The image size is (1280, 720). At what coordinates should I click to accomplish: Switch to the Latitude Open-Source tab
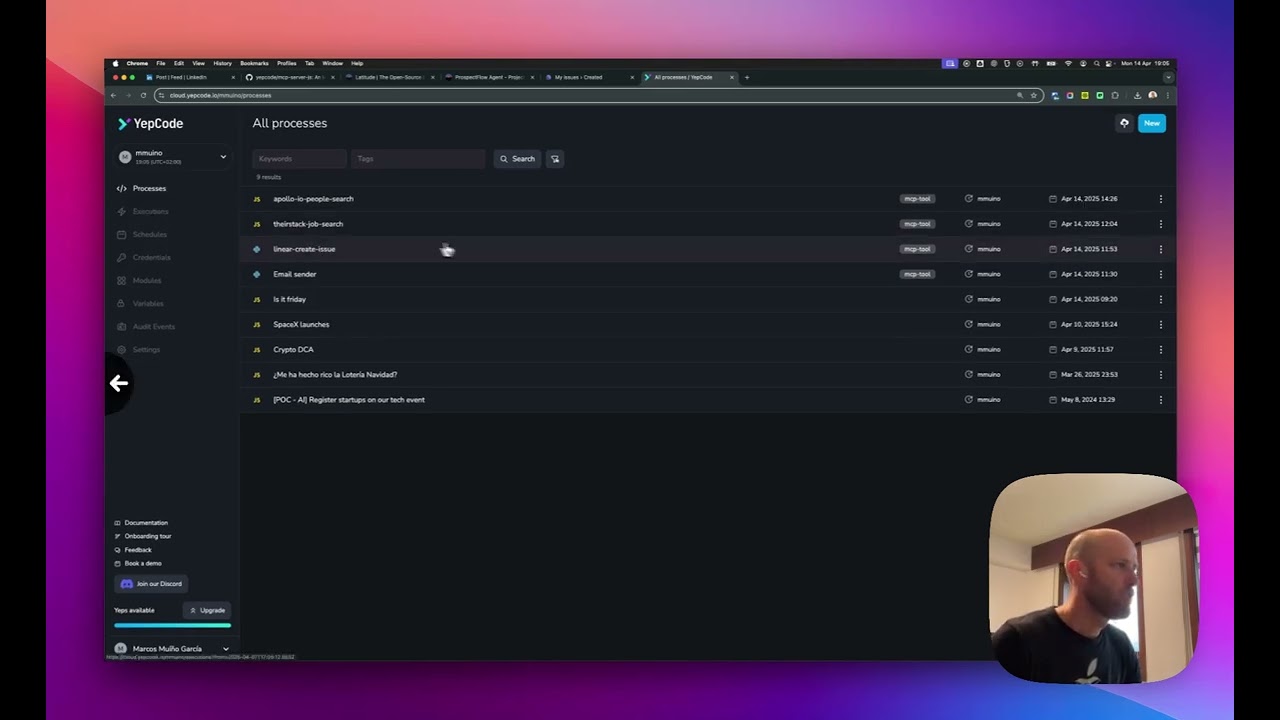coord(388,77)
